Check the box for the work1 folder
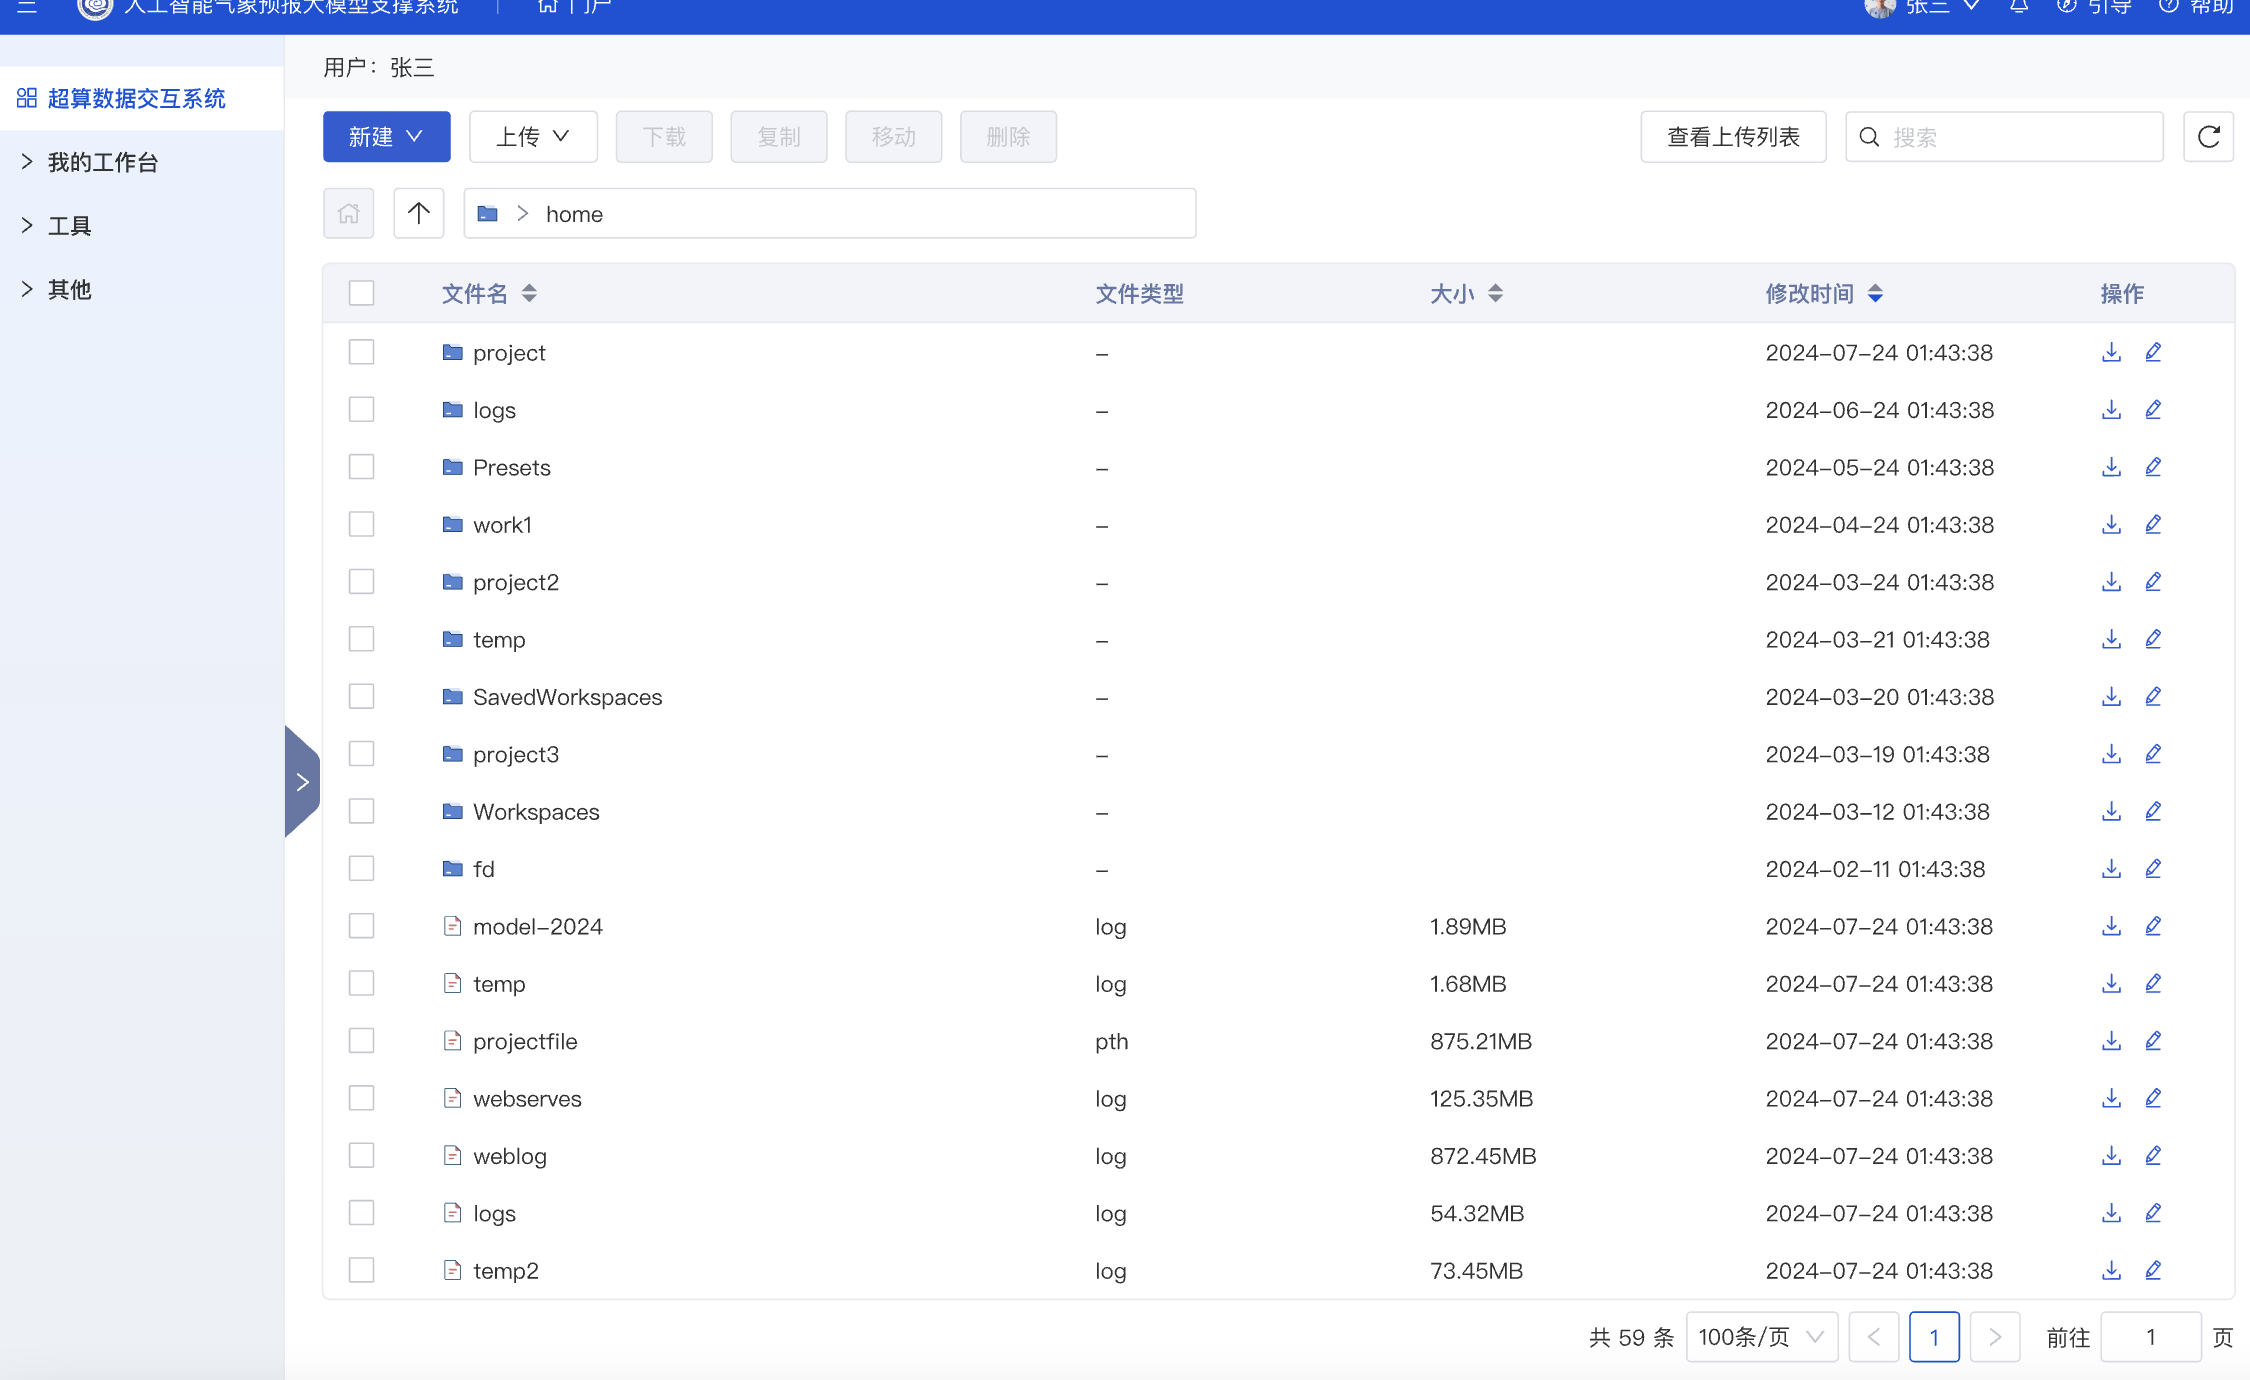Image resolution: width=2250 pixels, height=1380 pixels. pyautogui.click(x=361, y=525)
